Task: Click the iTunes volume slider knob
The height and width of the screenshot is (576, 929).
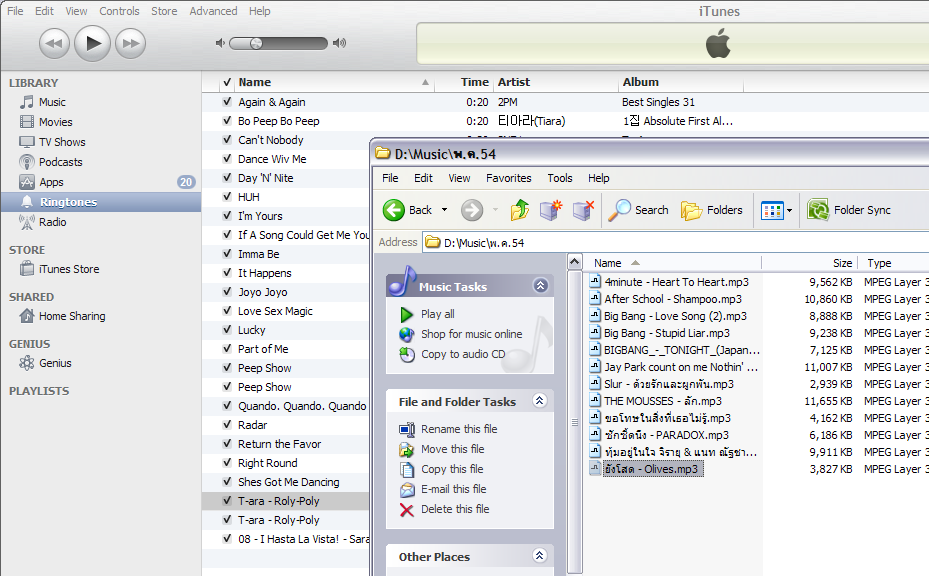Action: [256, 43]
